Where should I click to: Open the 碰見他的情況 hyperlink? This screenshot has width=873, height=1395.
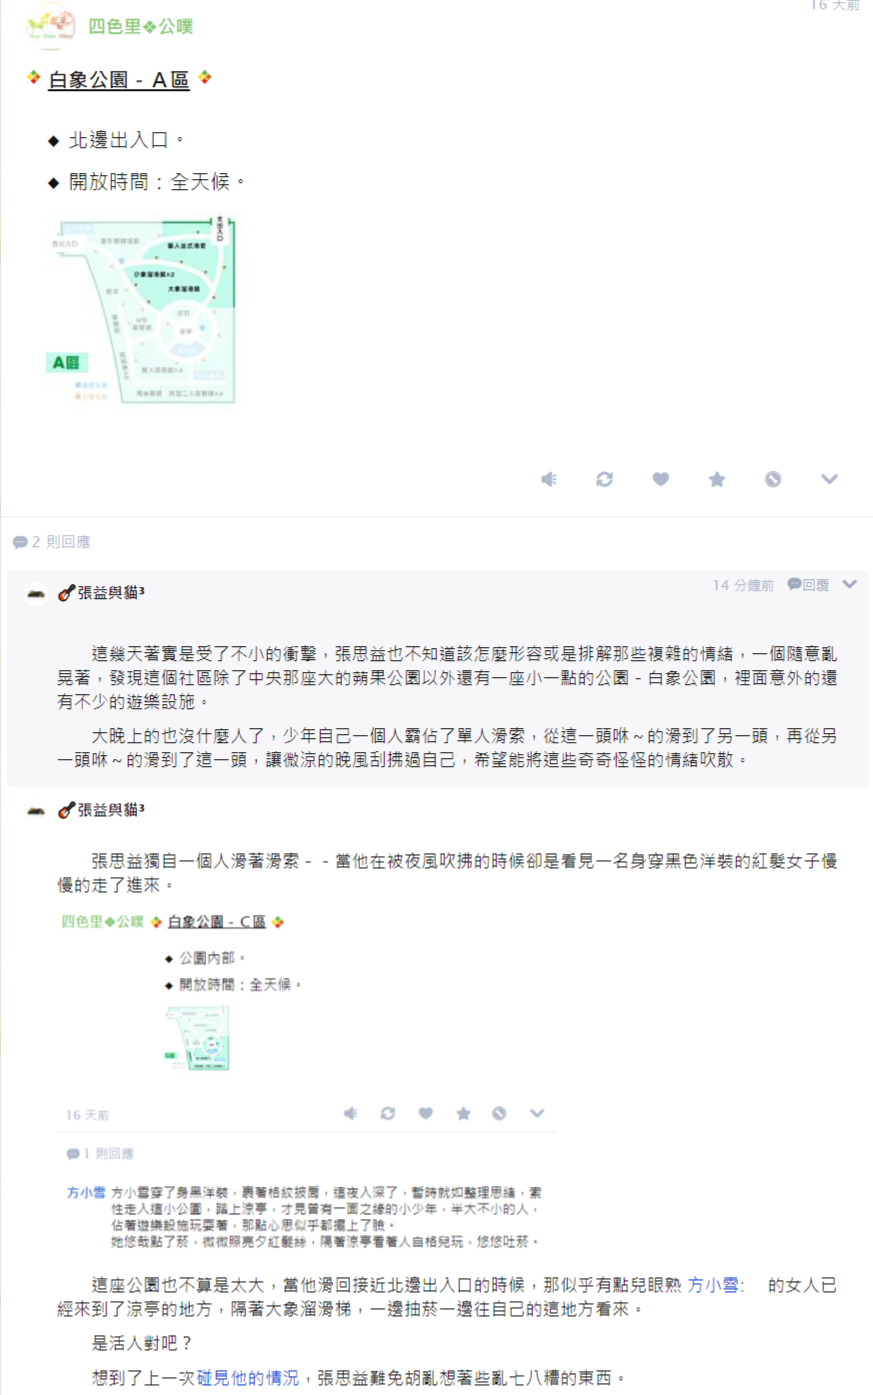click(x=247, y=1378)
